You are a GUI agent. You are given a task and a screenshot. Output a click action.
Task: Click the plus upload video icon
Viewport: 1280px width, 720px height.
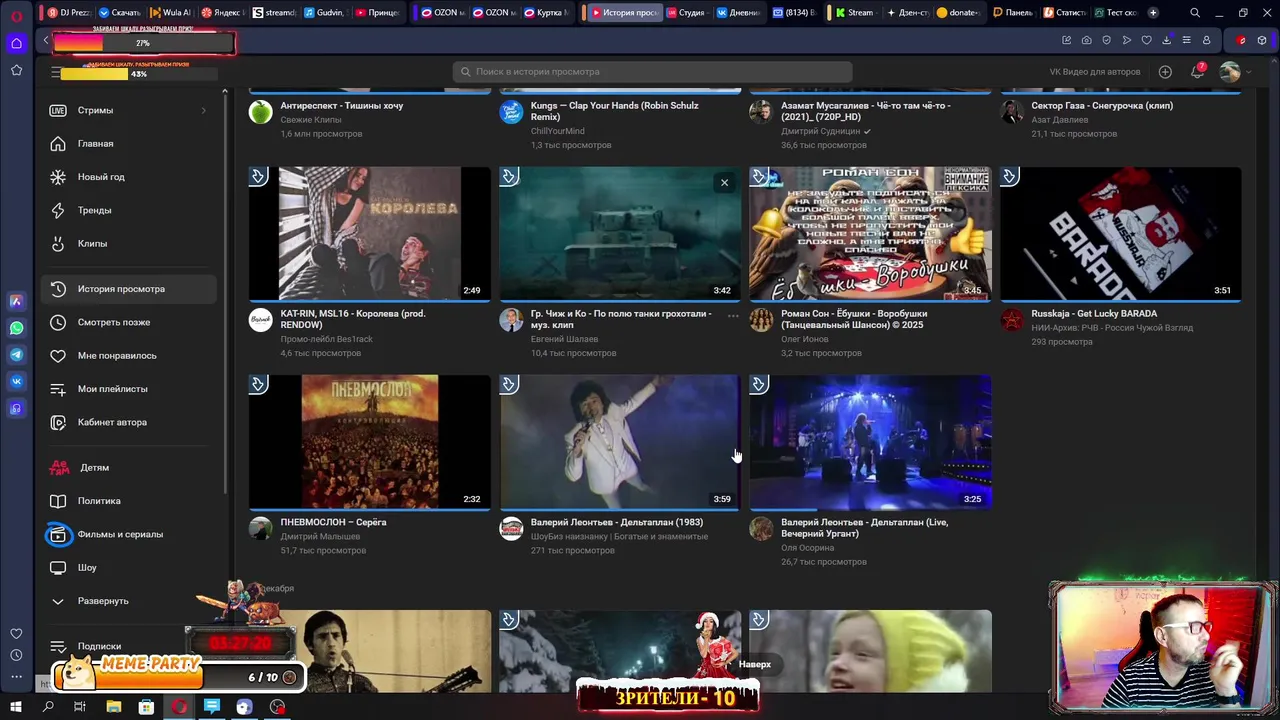[1165, 72]
